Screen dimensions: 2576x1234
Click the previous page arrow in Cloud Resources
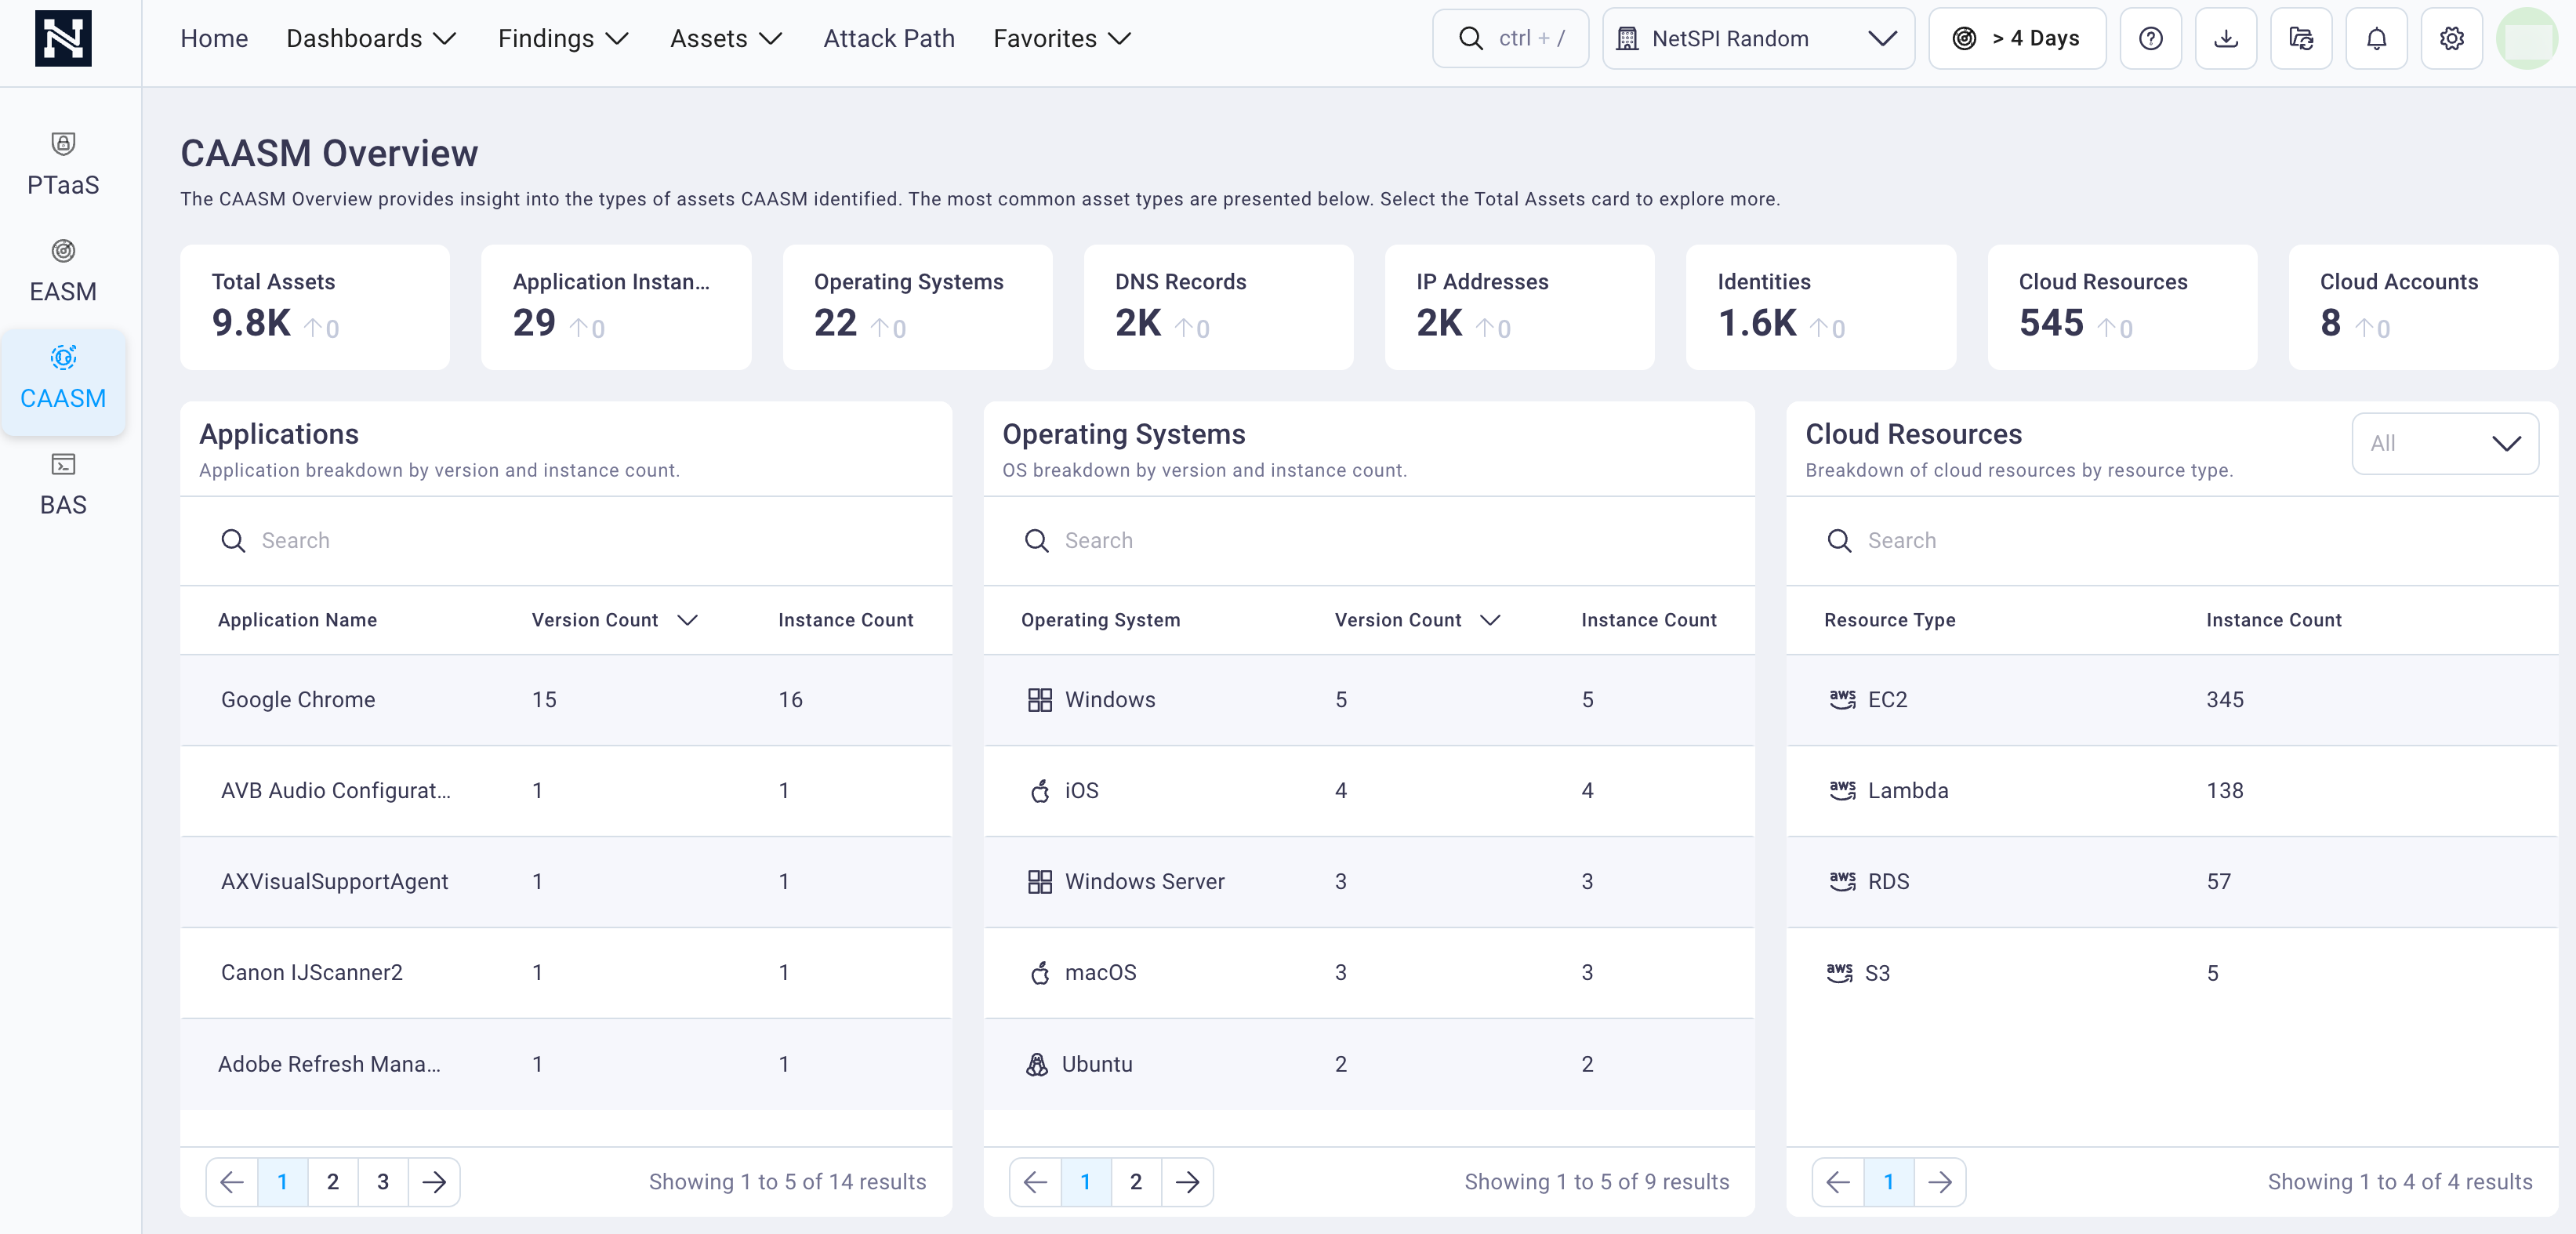[x=1838, y=1182]
